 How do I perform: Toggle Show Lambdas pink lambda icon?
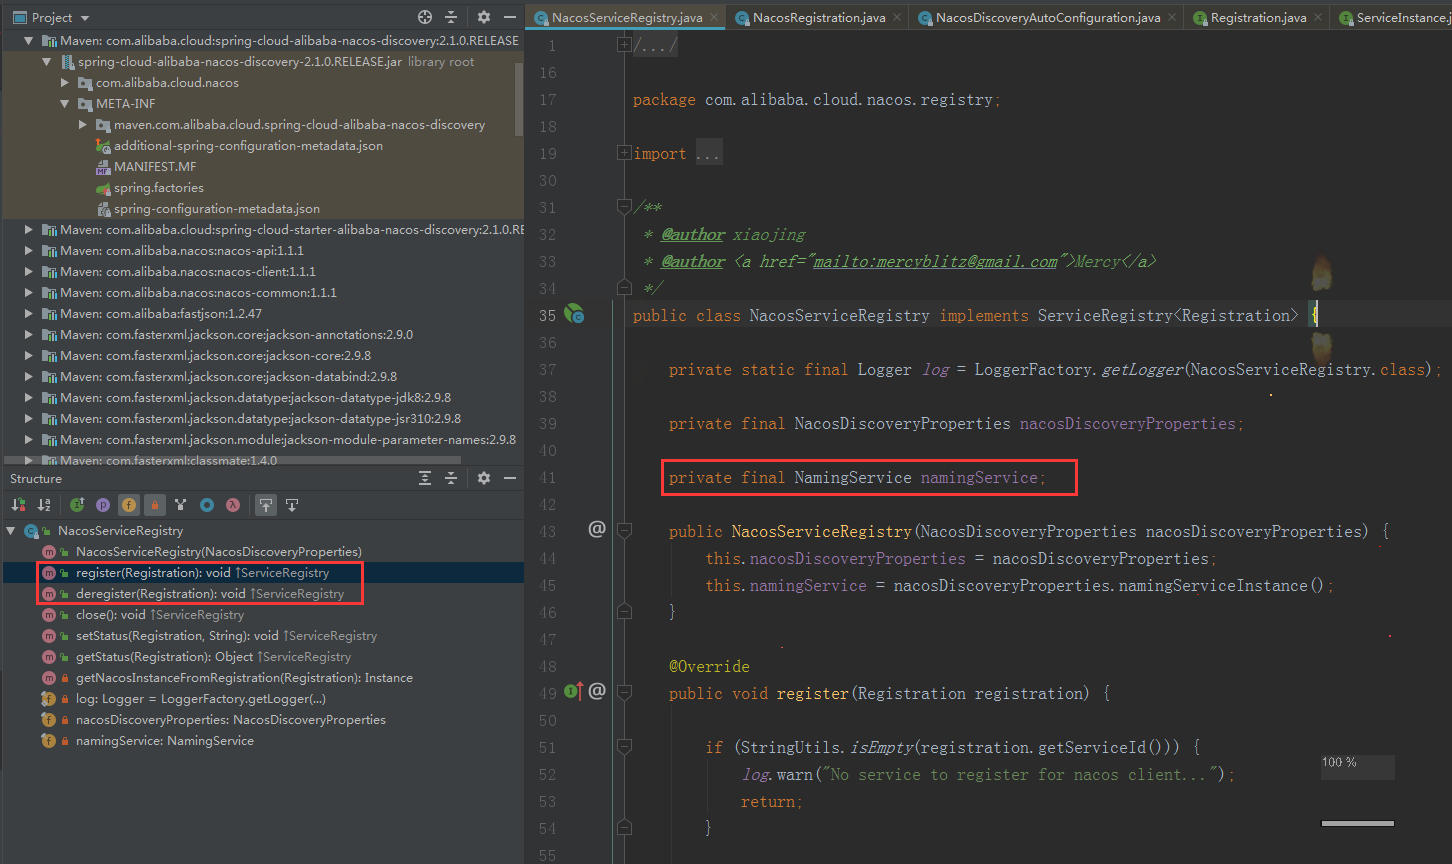(232, 505)
